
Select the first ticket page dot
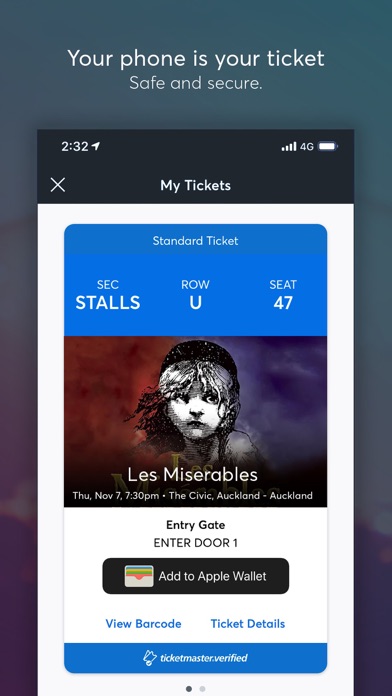coord(189,689)
